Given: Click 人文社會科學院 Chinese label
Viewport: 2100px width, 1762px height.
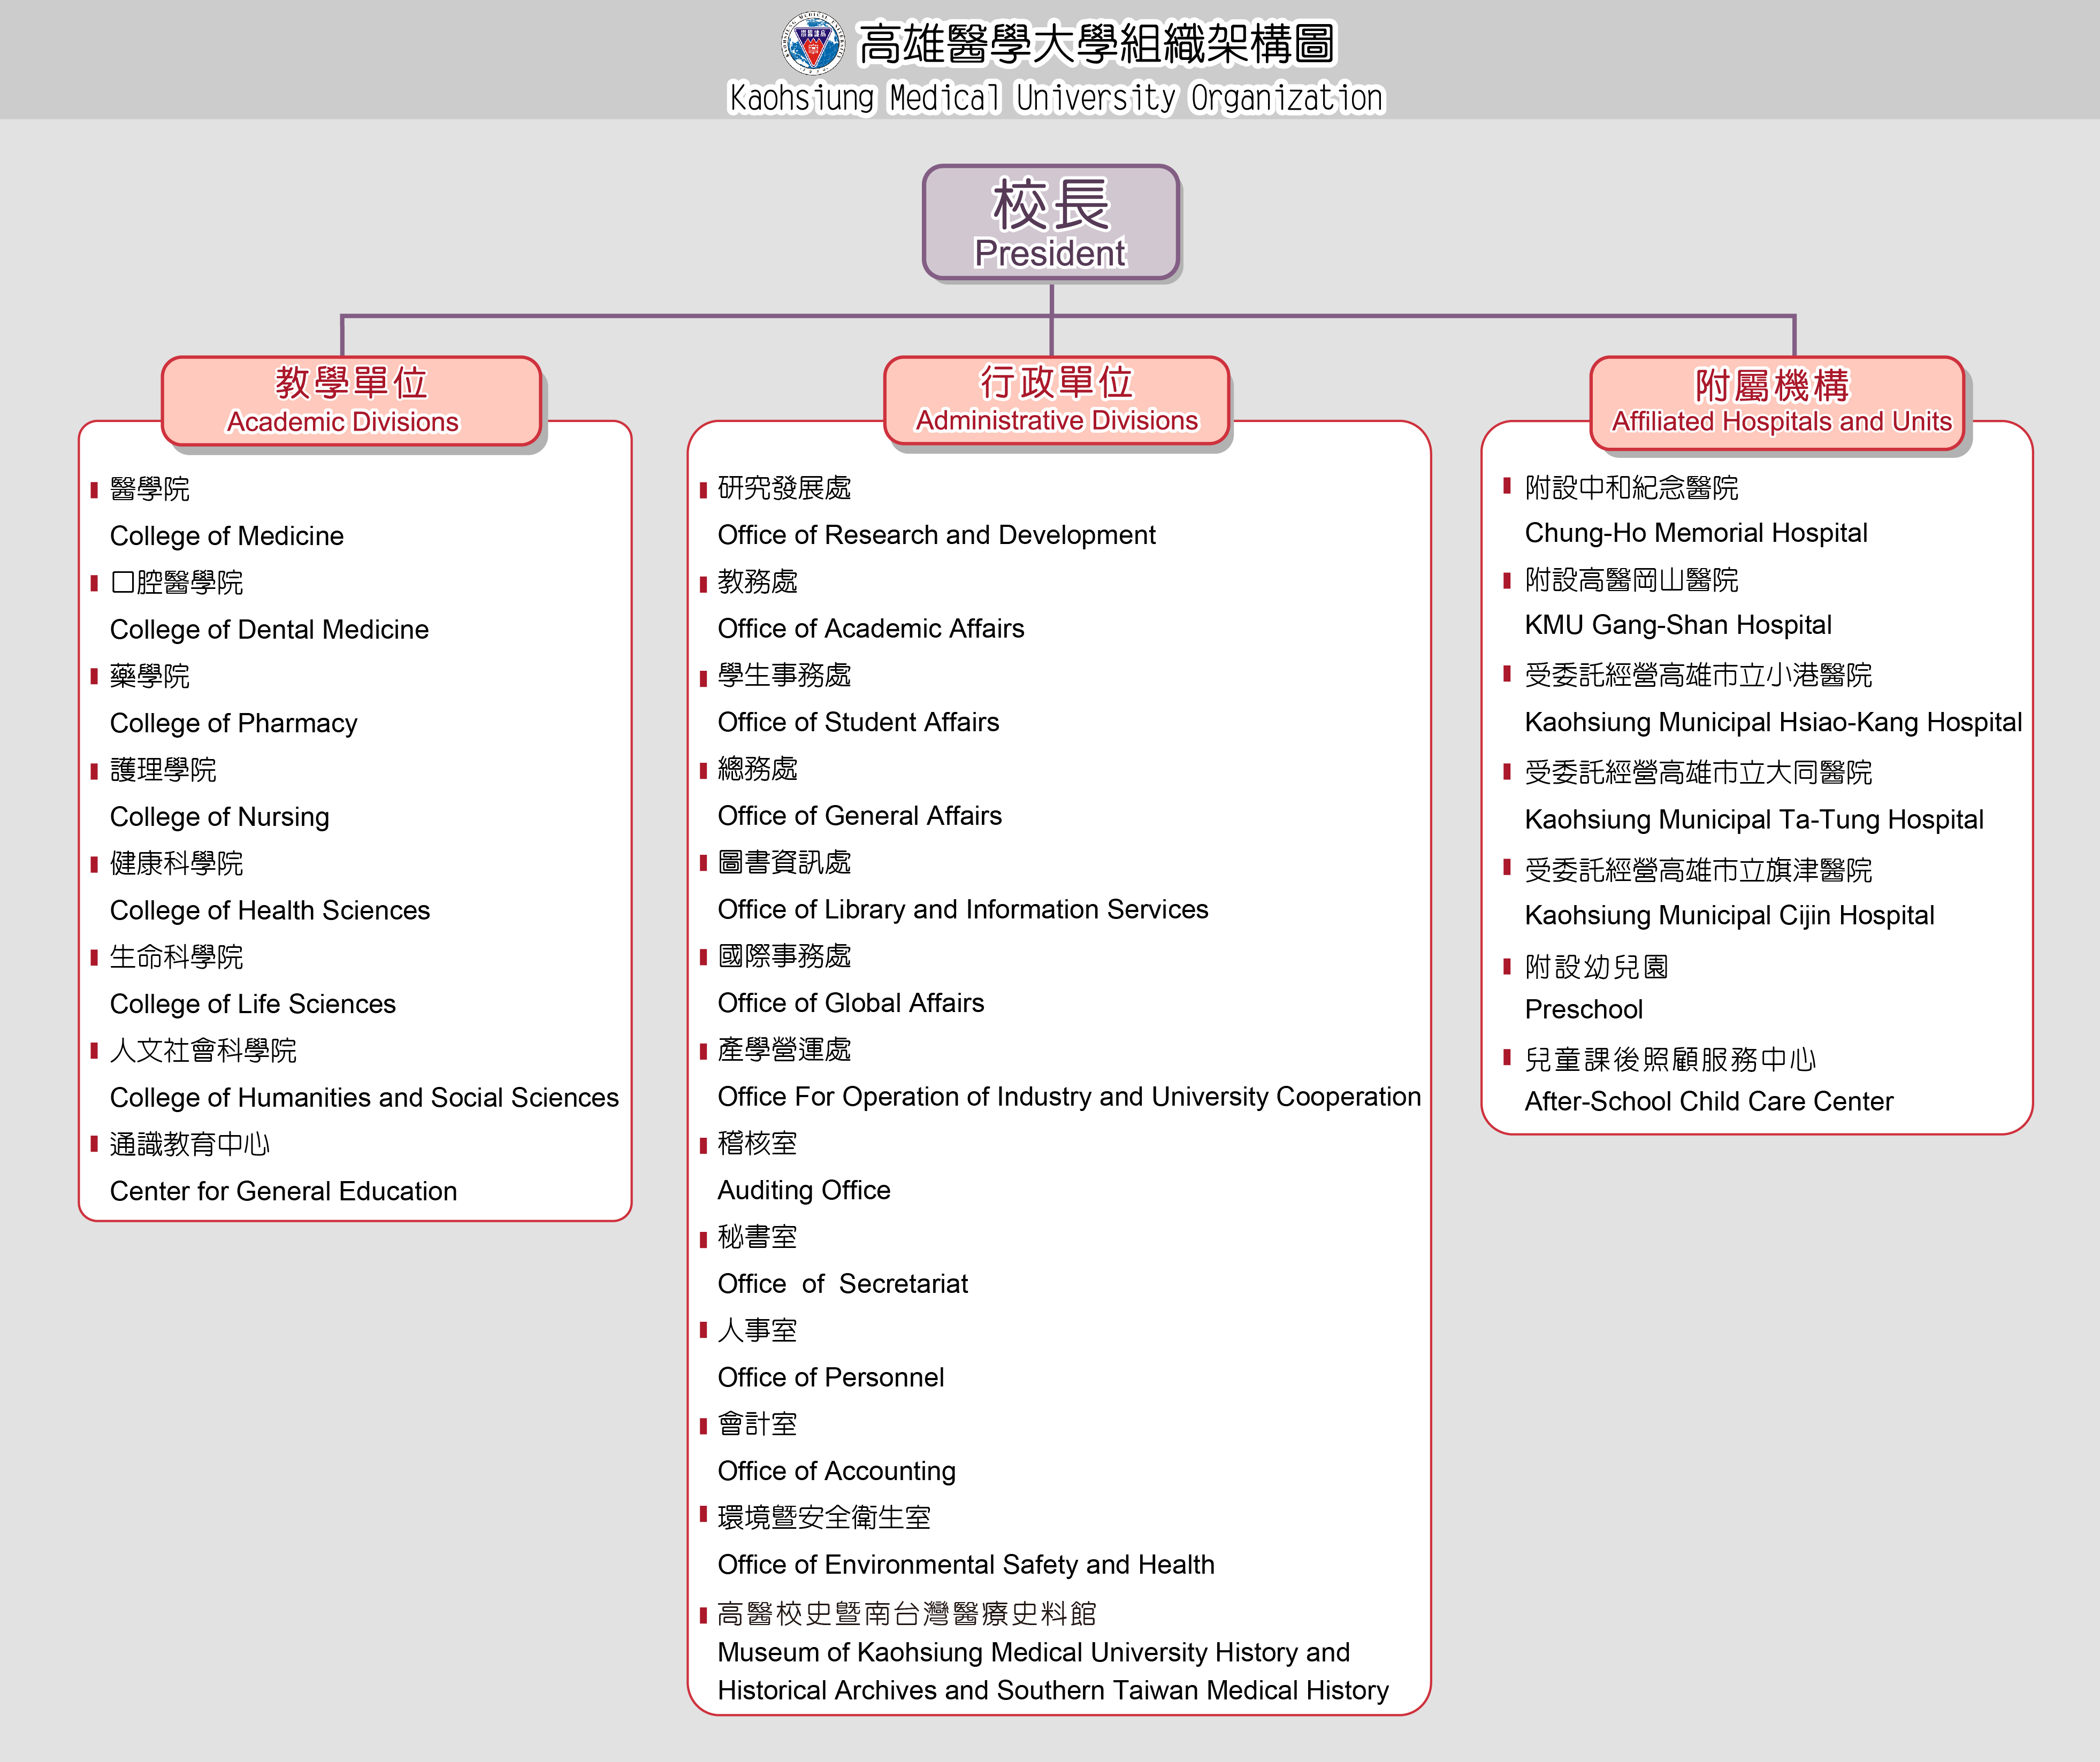Looking at the screenshot, I should pos(203,1050).
